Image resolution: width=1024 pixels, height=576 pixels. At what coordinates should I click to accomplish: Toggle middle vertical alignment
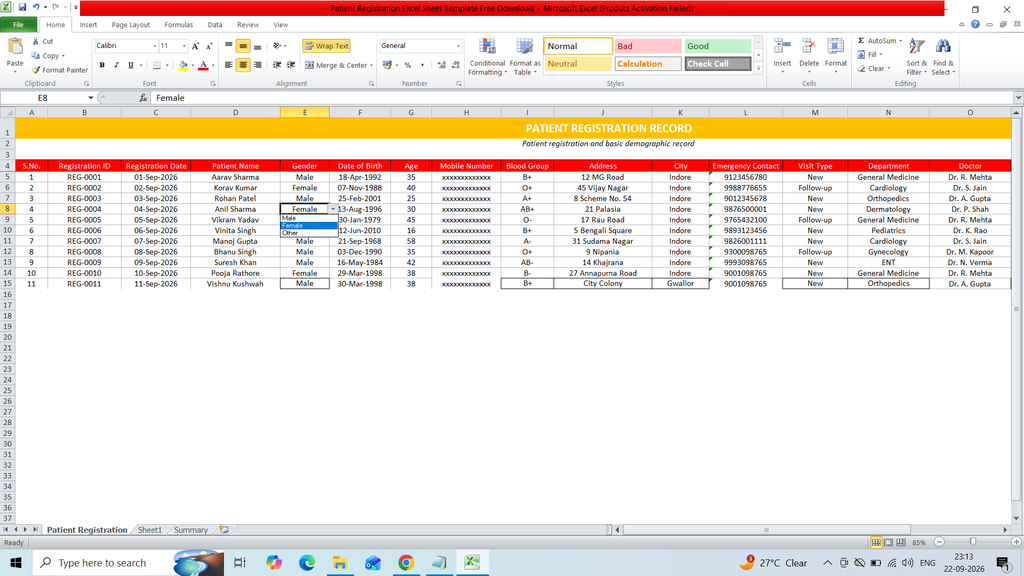(243, 46)
